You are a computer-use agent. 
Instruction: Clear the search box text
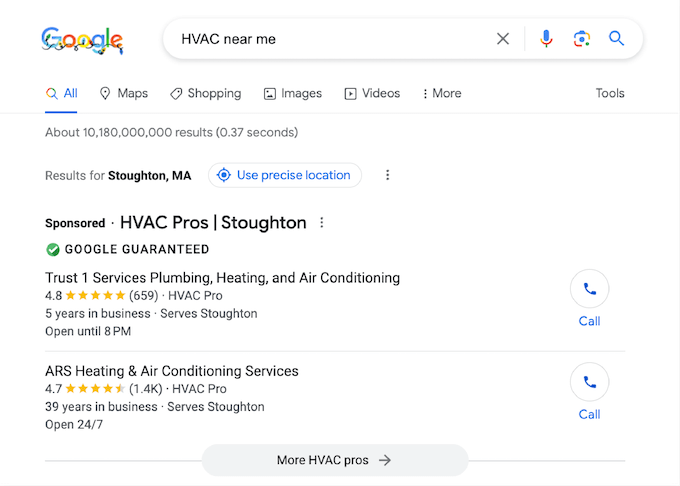(503, 39)
